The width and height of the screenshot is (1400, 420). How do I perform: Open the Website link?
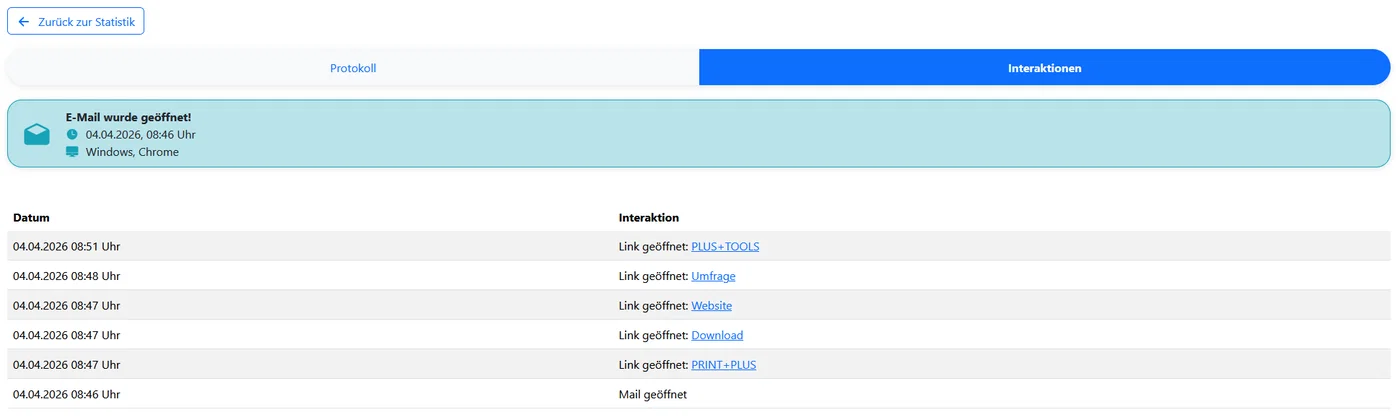click(x=711, y=305)
